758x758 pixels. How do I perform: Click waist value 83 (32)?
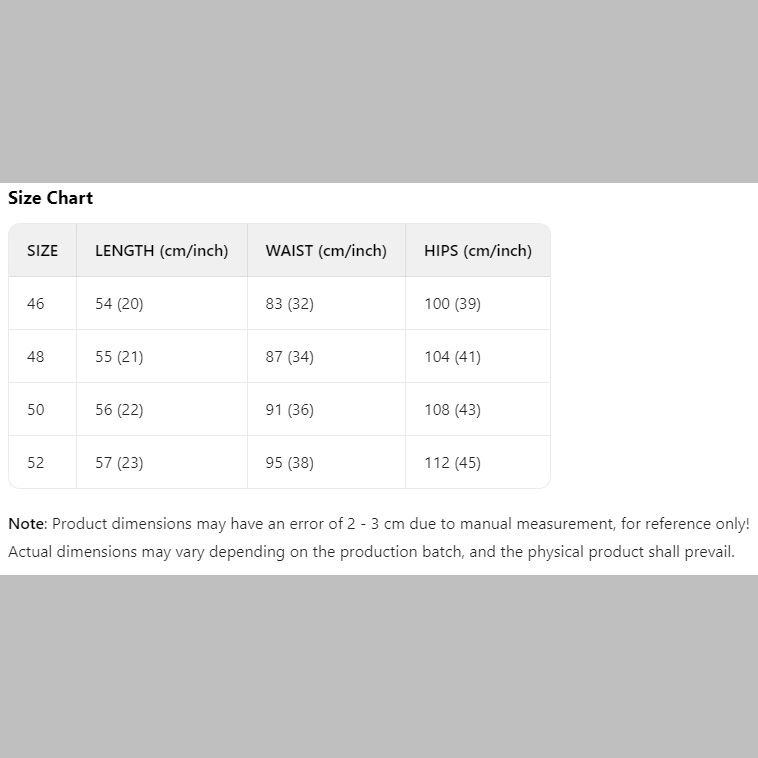(289, 304)
